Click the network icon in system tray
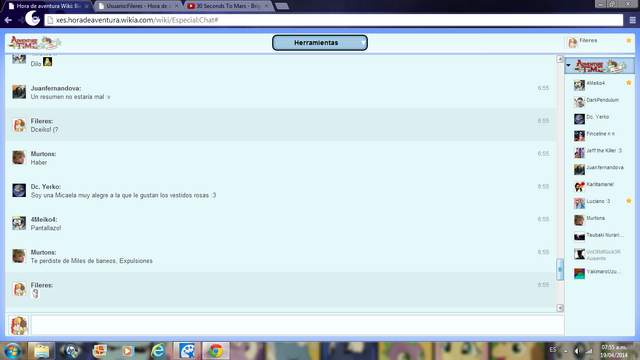The image size is (640, 360). point(588,351)
